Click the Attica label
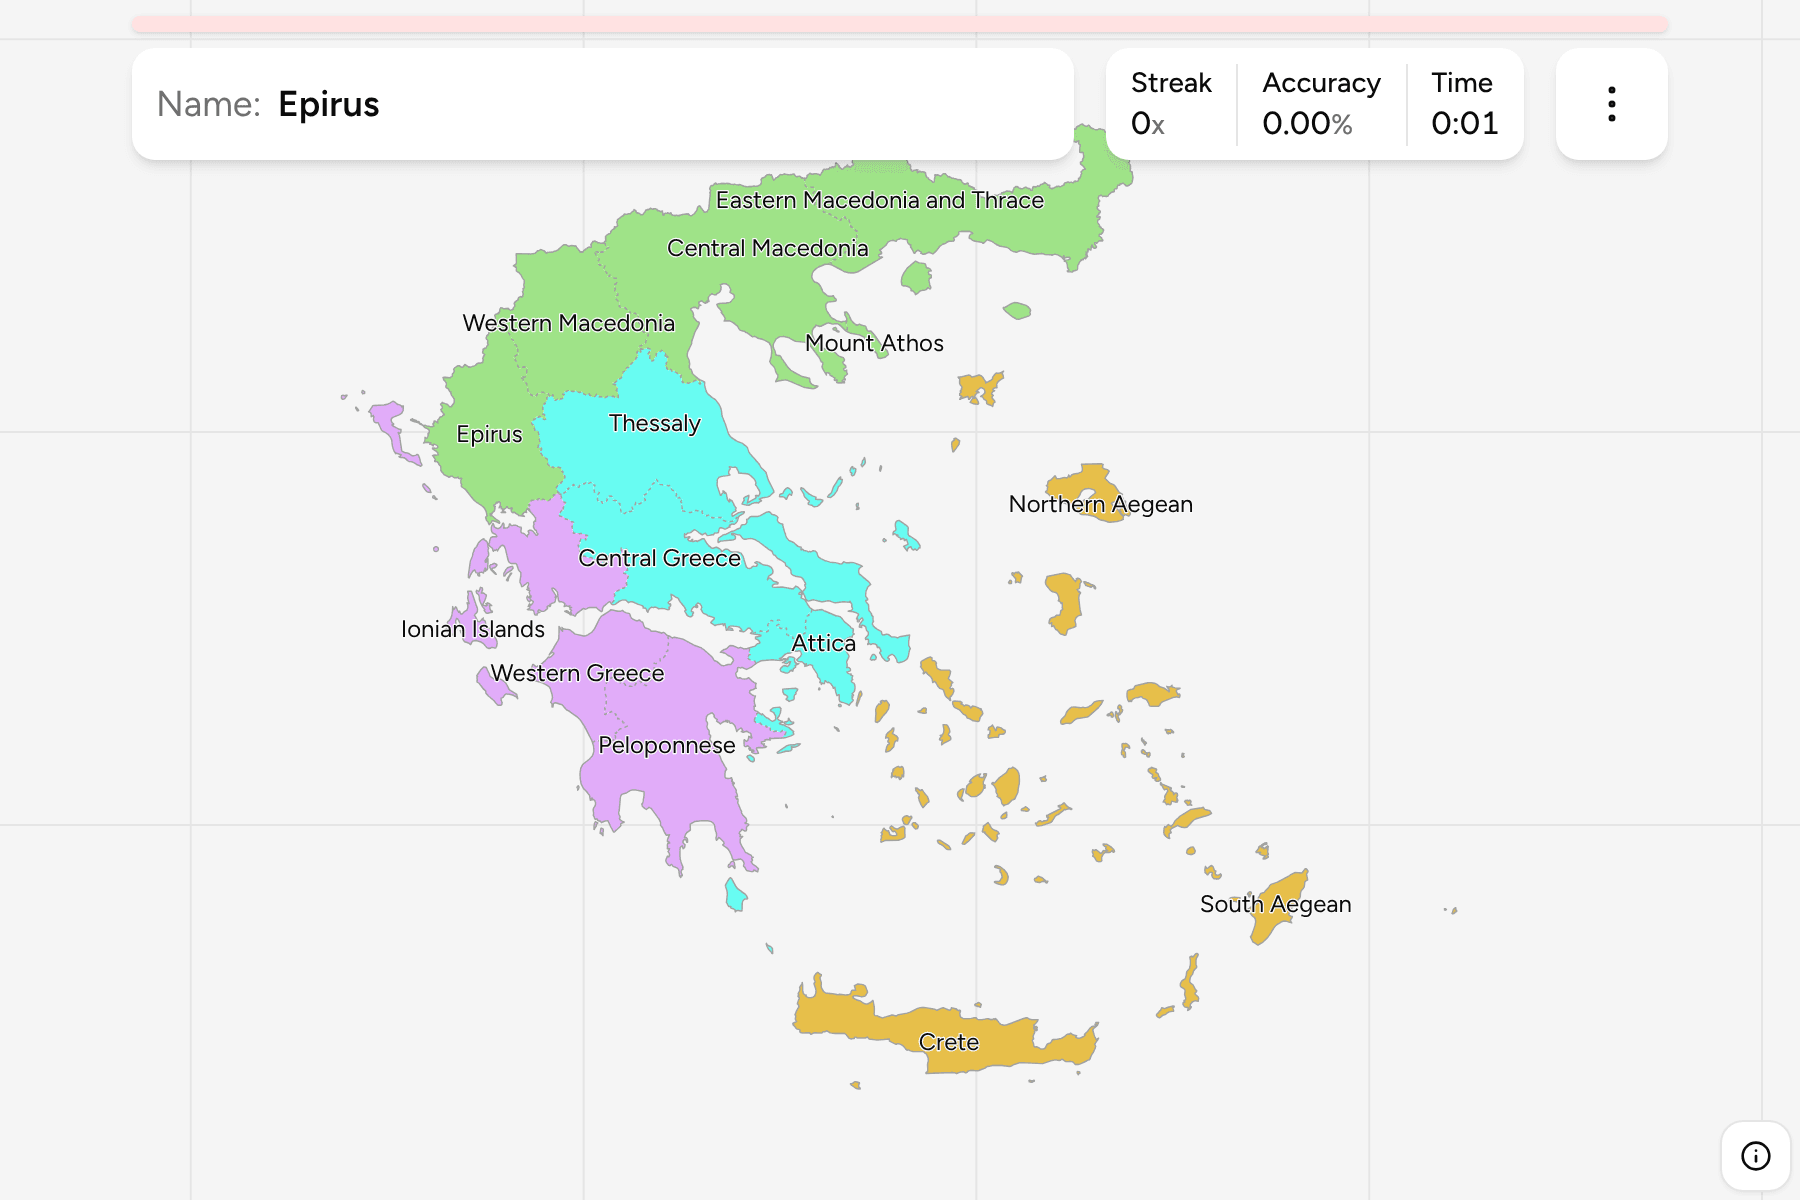Image resolution: width=1800 pixels, height=1200 pixels. 823,643
